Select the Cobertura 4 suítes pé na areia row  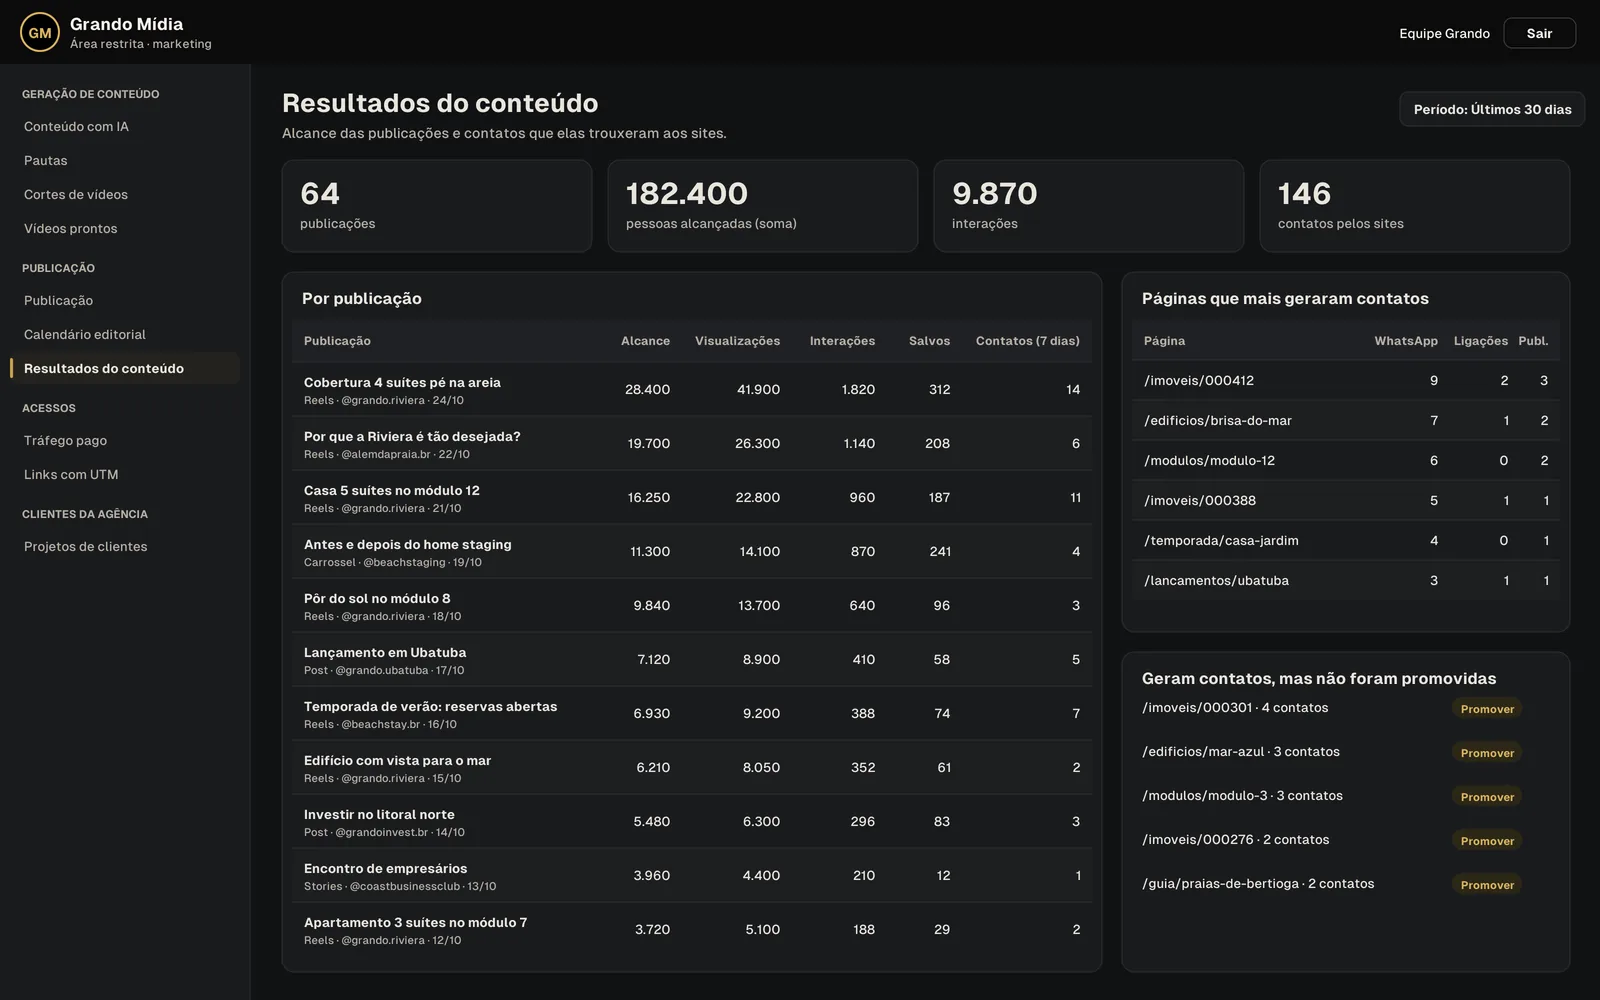(x=692, y=389)
